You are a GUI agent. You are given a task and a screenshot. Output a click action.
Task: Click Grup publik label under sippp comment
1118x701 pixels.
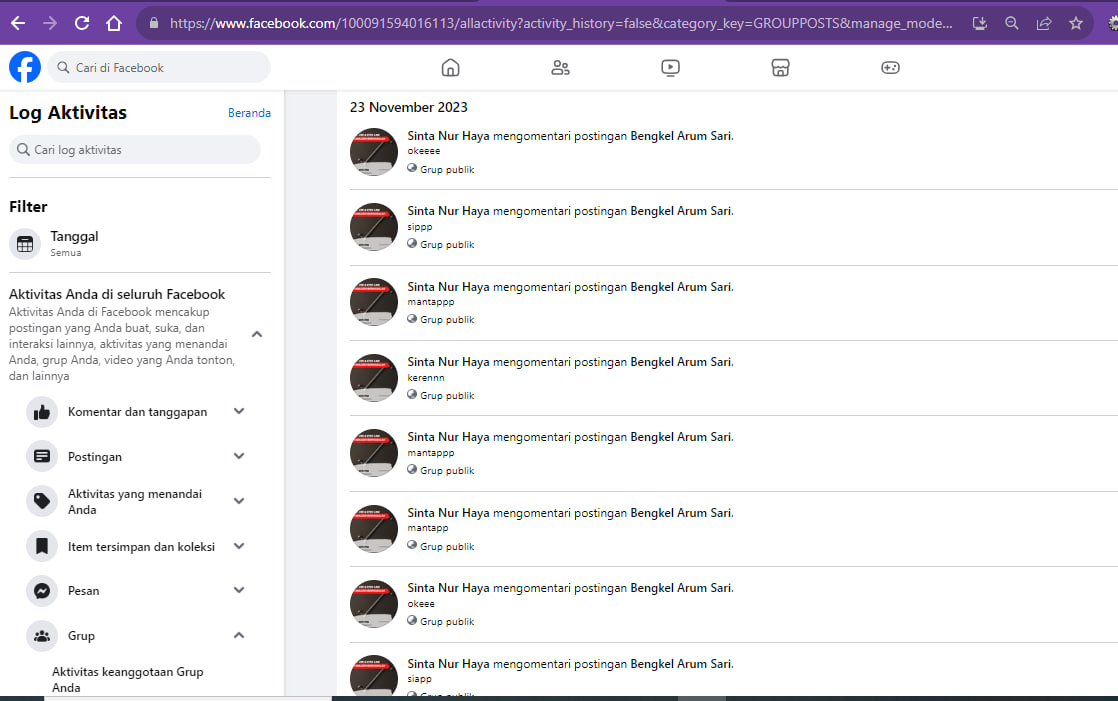click(447, 245)
